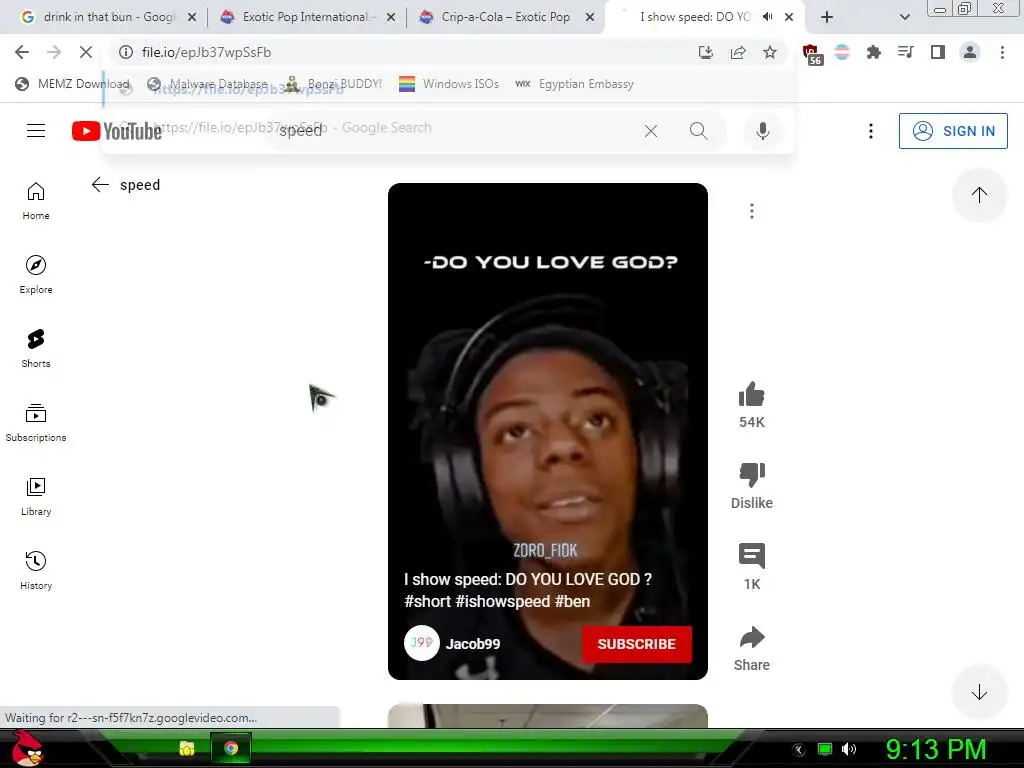Open the media control button
Screen dimensions: 1024x768
(x=905, y=52)
